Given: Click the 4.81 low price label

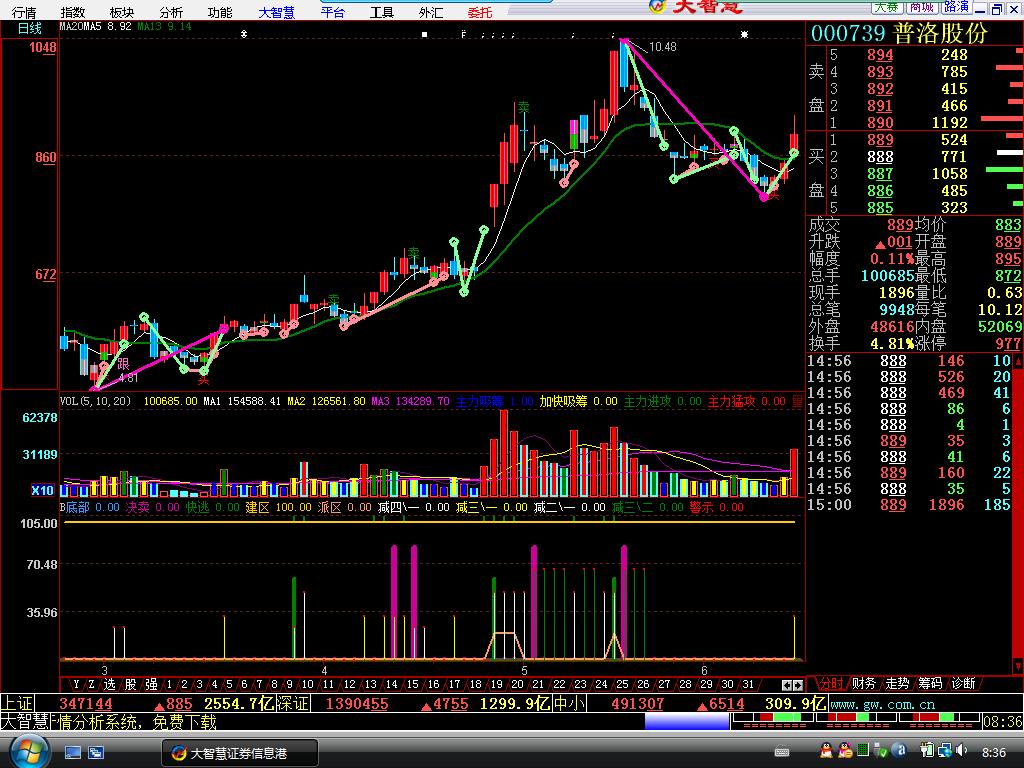Looking at the screenshot, I should pyautogui.click(x=128, y=377).
